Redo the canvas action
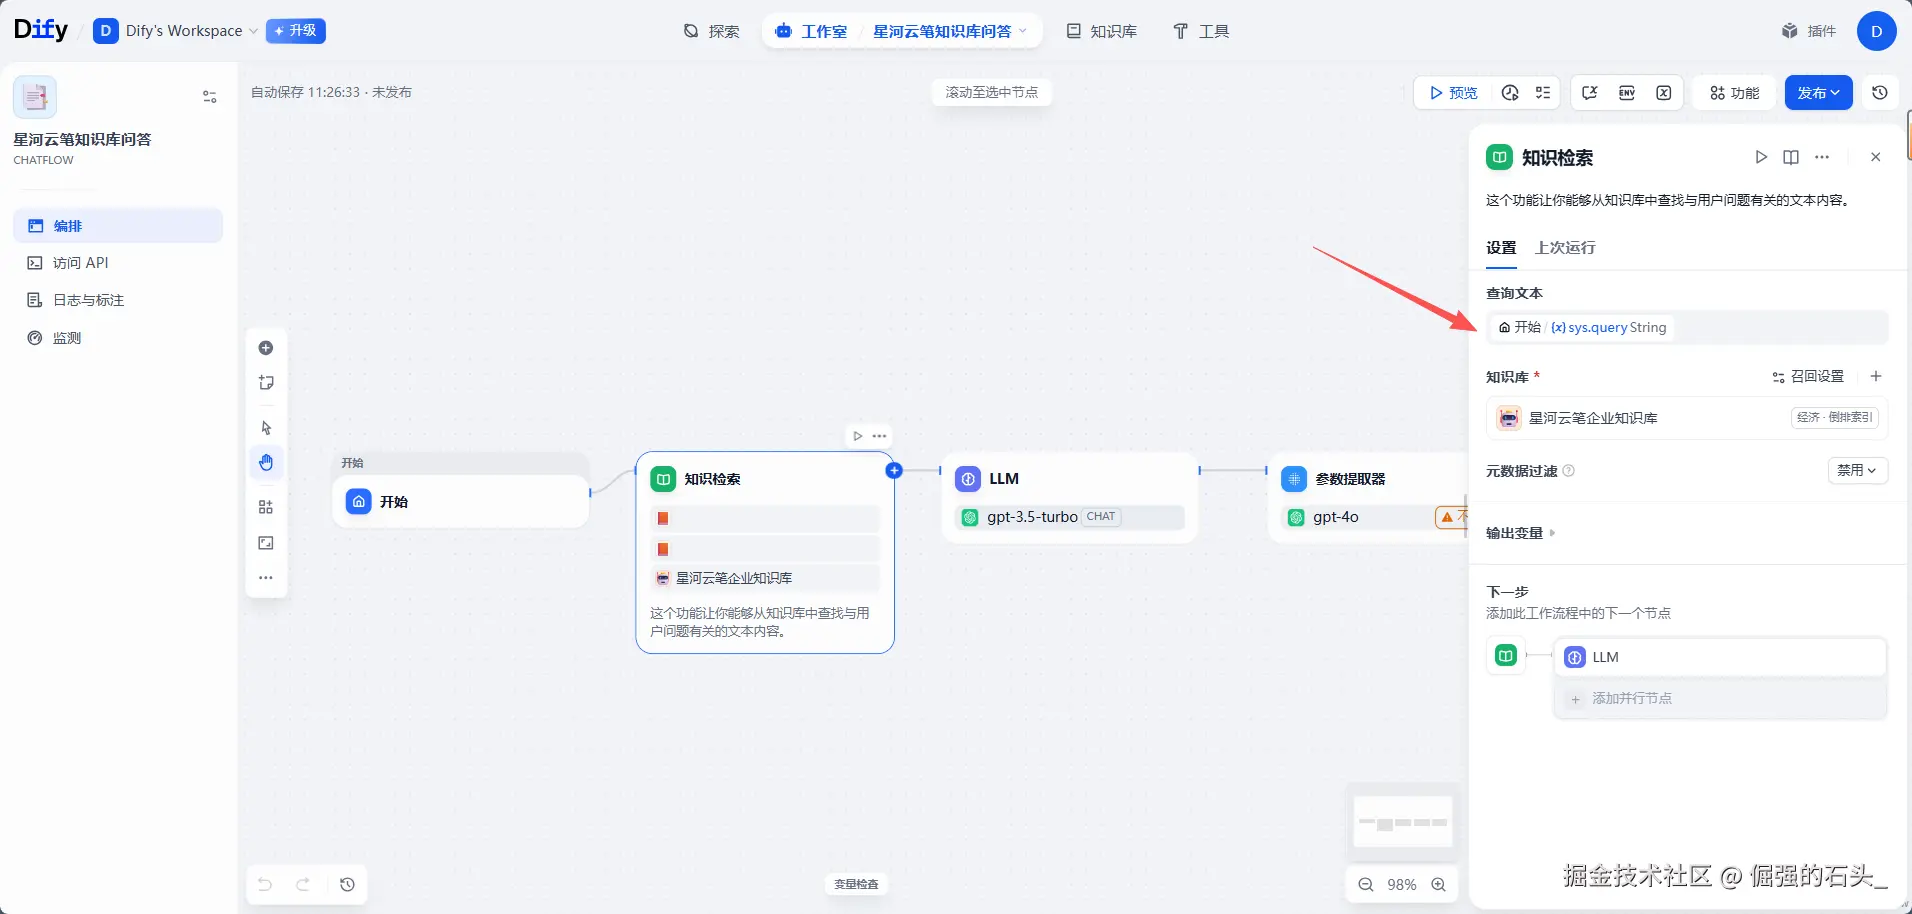 (x=303, y=884)
